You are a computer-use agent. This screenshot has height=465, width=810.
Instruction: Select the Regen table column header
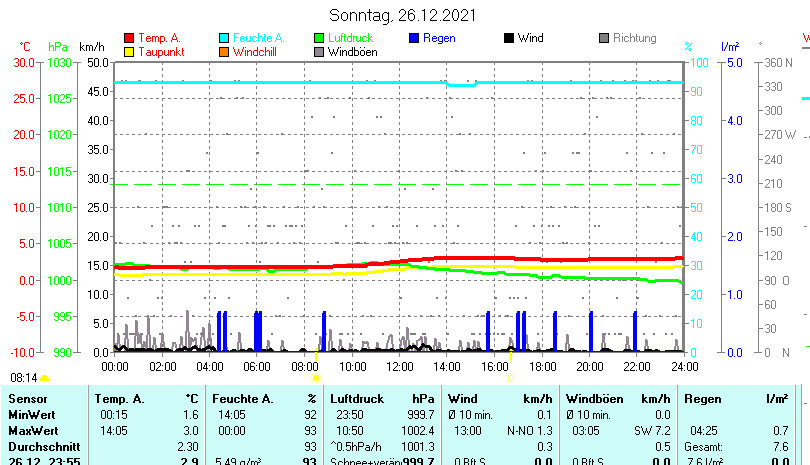click(x=702, y=399)
